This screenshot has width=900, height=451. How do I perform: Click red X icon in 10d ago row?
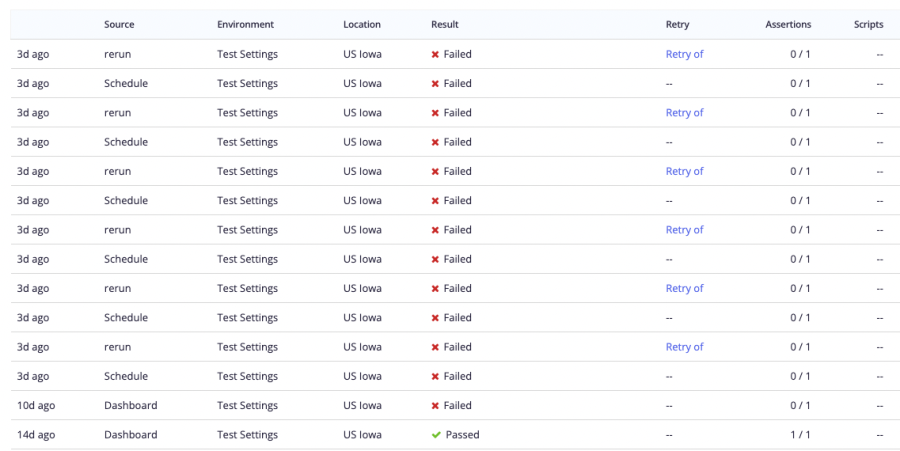click(436, 406)
